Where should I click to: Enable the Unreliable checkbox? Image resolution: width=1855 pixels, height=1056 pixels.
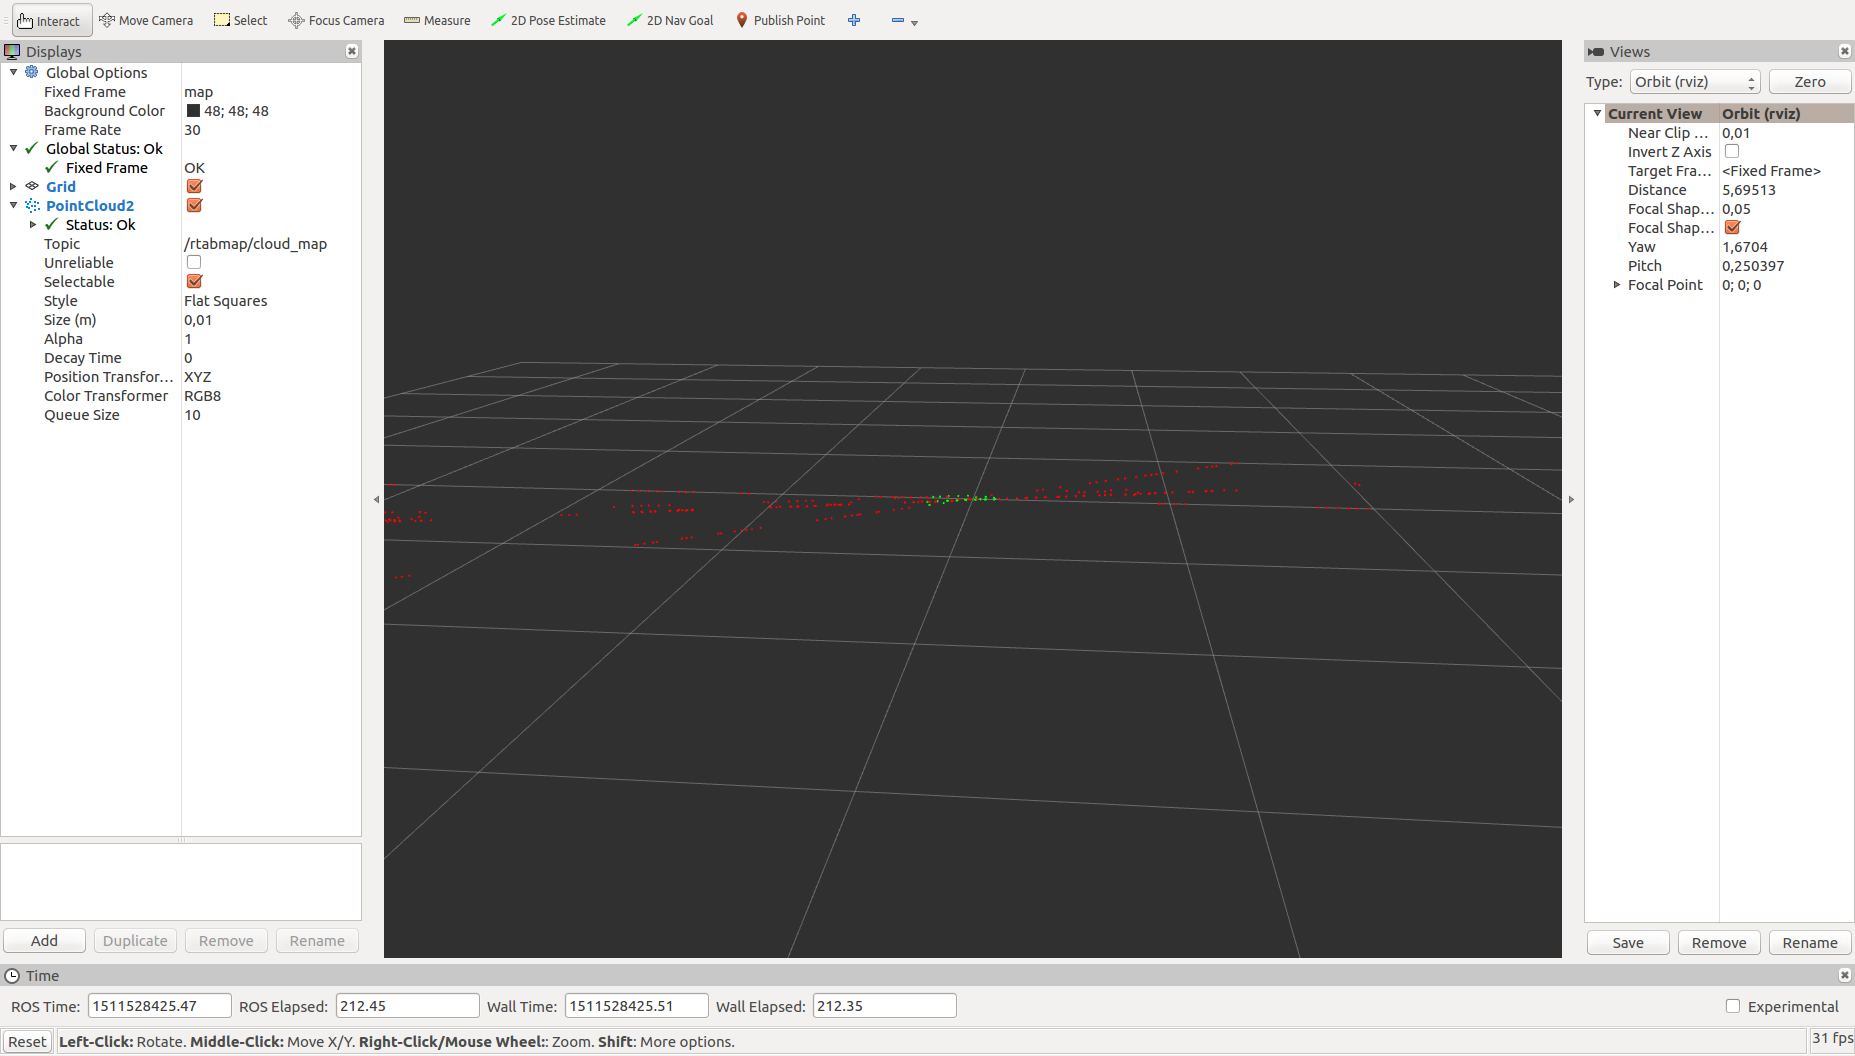click(x=194, y=262)
